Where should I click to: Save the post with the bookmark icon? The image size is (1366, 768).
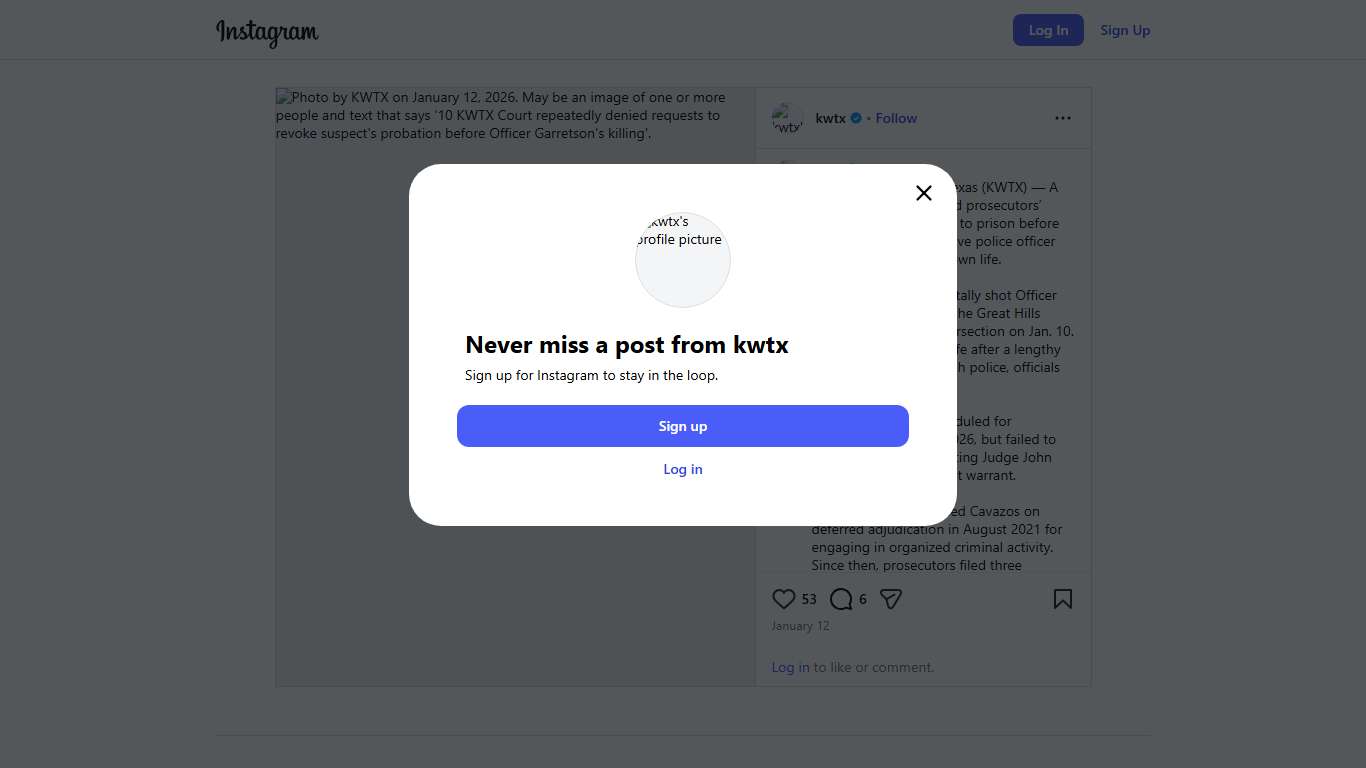tap(1063, 599)
